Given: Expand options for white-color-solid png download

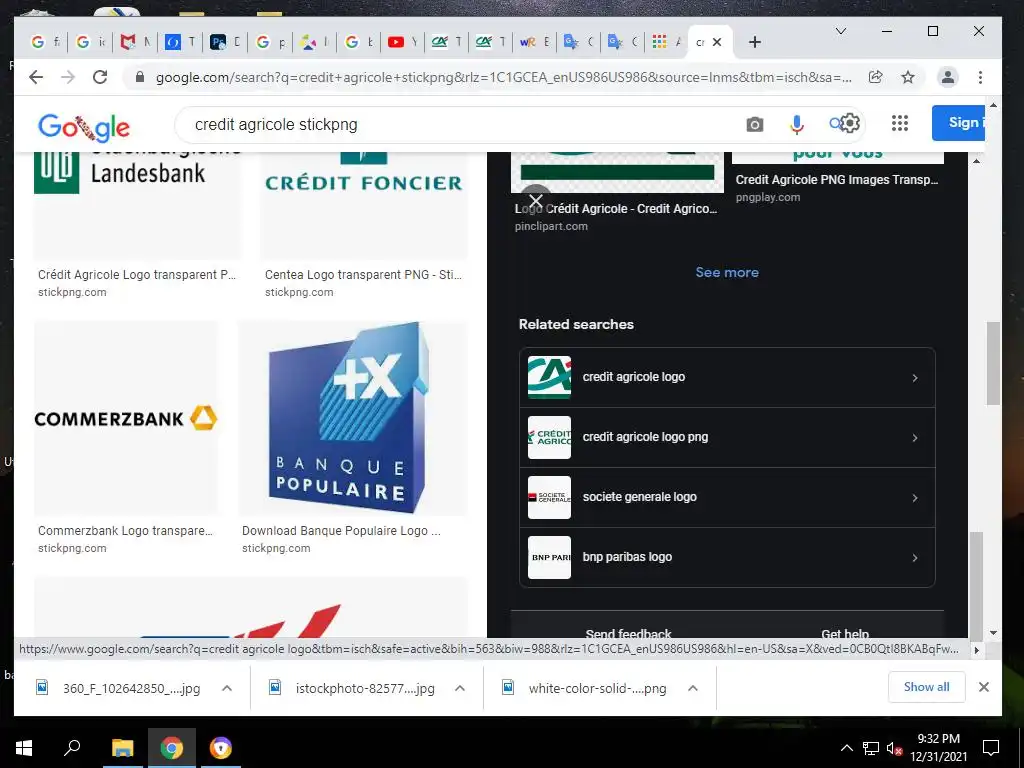Looking at the screenshot, I should pyautogui.click(x=693, y=688).
